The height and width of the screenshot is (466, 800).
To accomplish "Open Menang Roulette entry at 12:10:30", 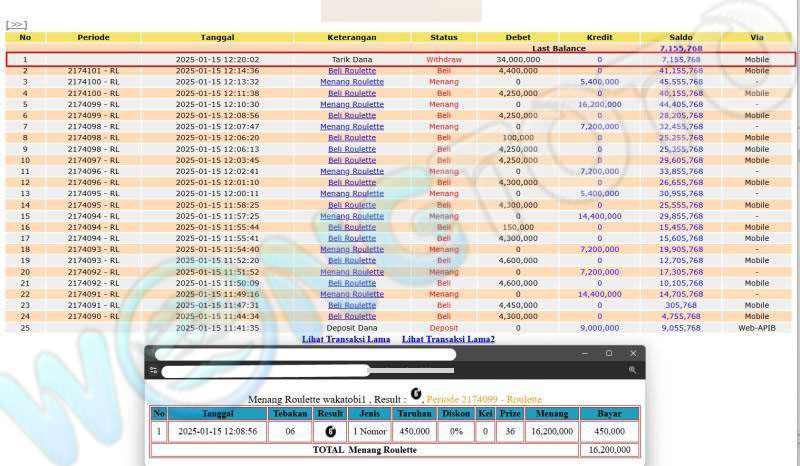I will coord(352,104).
